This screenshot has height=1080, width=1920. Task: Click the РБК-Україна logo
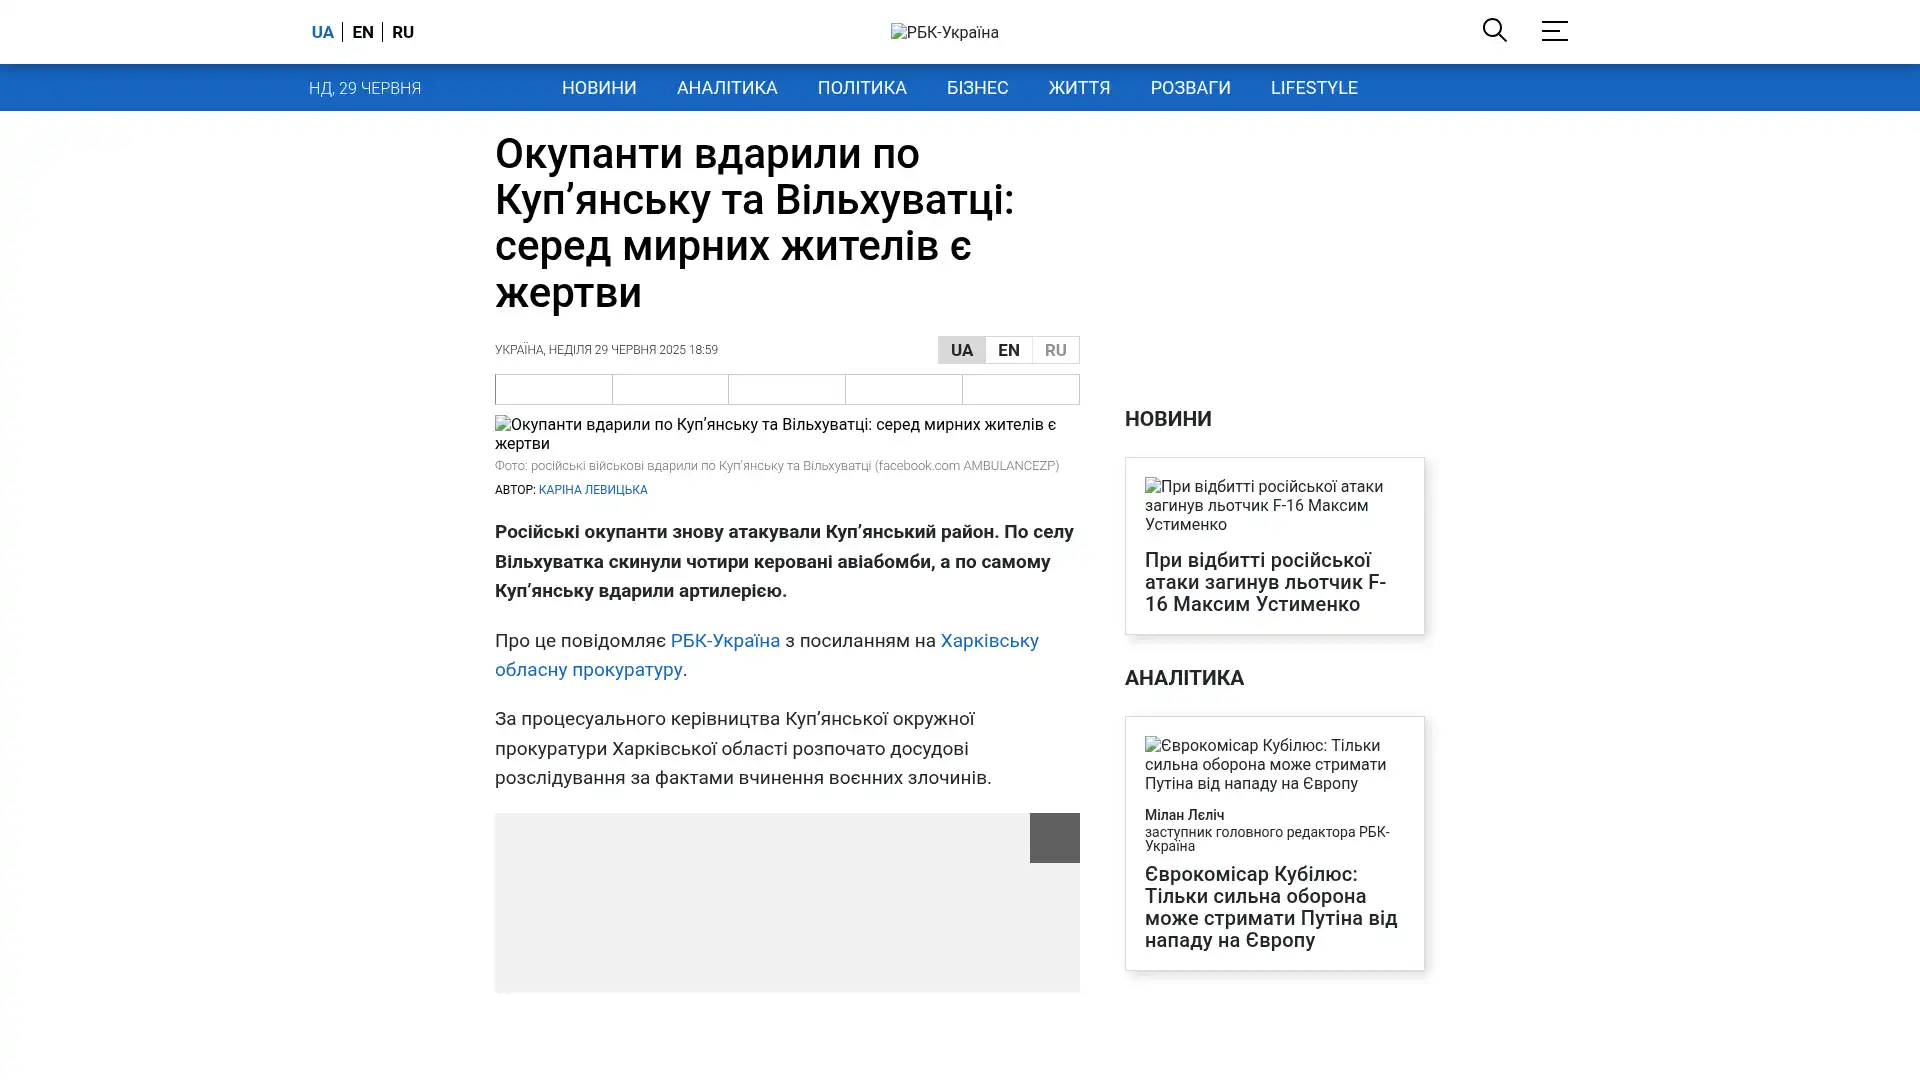tap(944, 32)
